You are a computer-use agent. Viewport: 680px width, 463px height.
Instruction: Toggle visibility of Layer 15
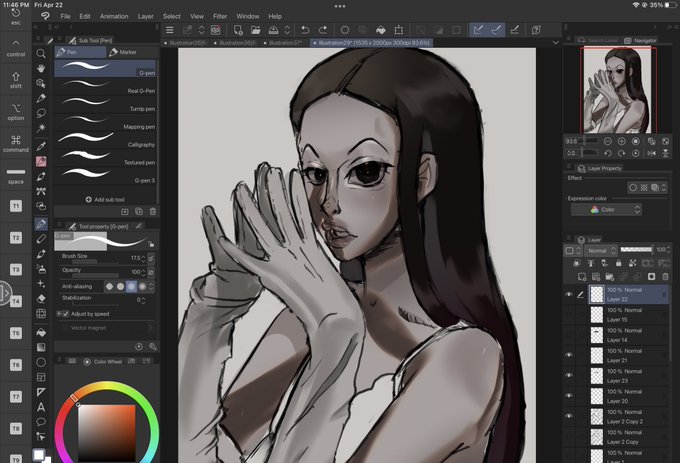[x=569, y=315]
